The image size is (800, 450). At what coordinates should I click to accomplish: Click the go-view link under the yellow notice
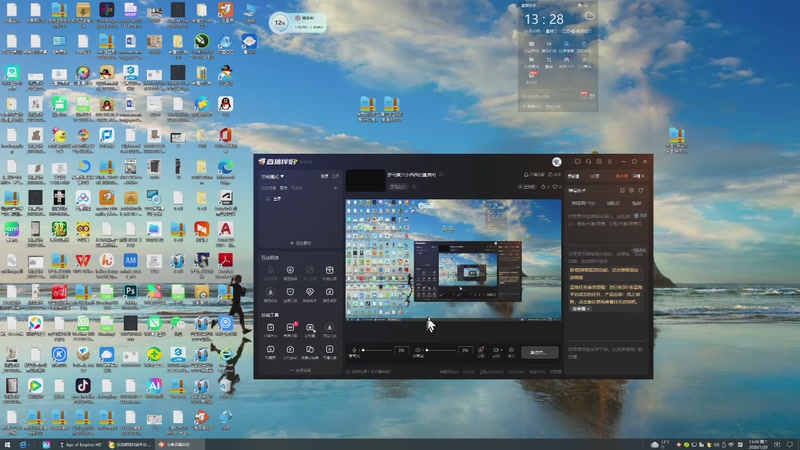580,309
